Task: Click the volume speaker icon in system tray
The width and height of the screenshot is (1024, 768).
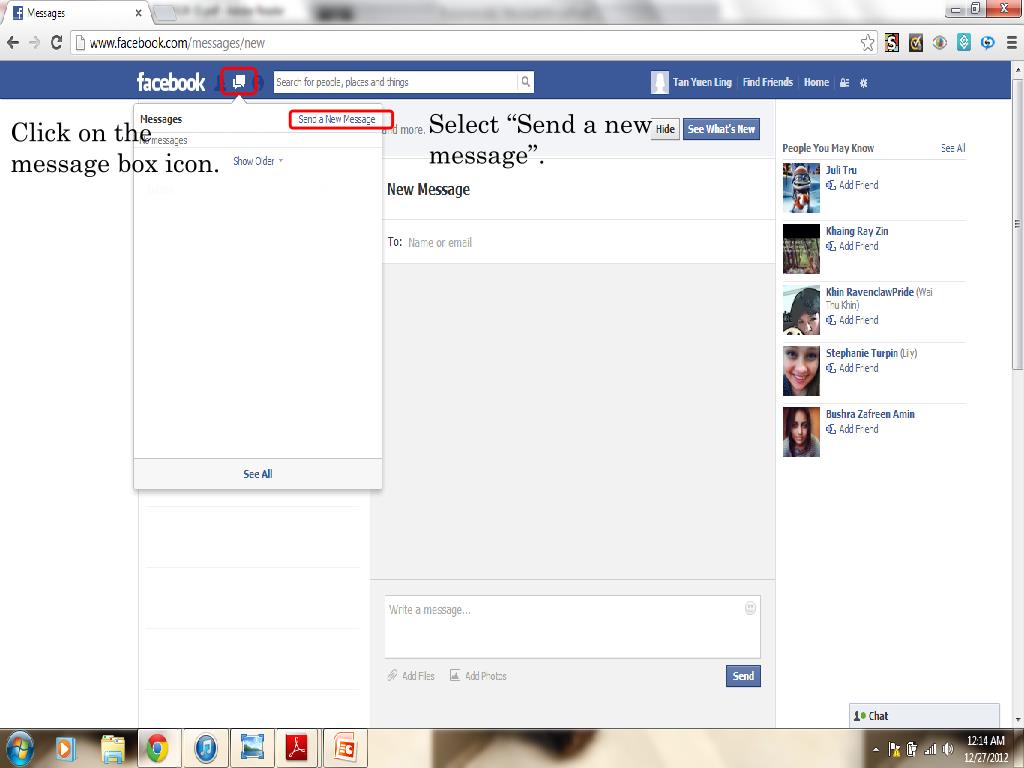Action: 948,750
